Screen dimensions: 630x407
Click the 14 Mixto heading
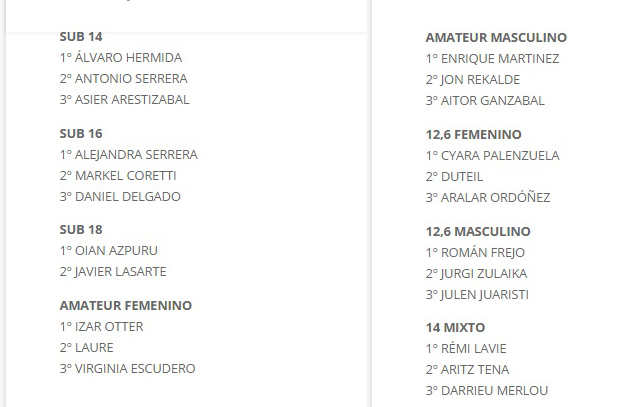pos(455,327)
